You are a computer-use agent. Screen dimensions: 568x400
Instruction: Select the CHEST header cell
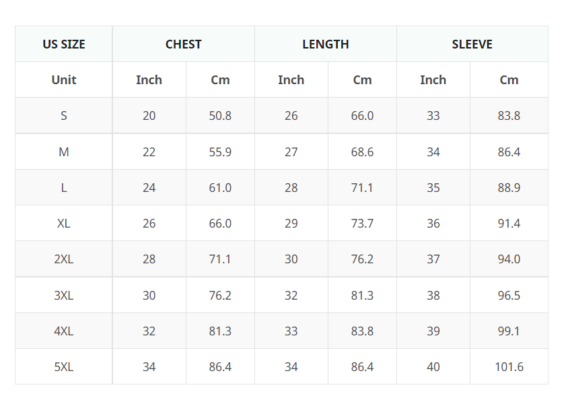[183, 44]
